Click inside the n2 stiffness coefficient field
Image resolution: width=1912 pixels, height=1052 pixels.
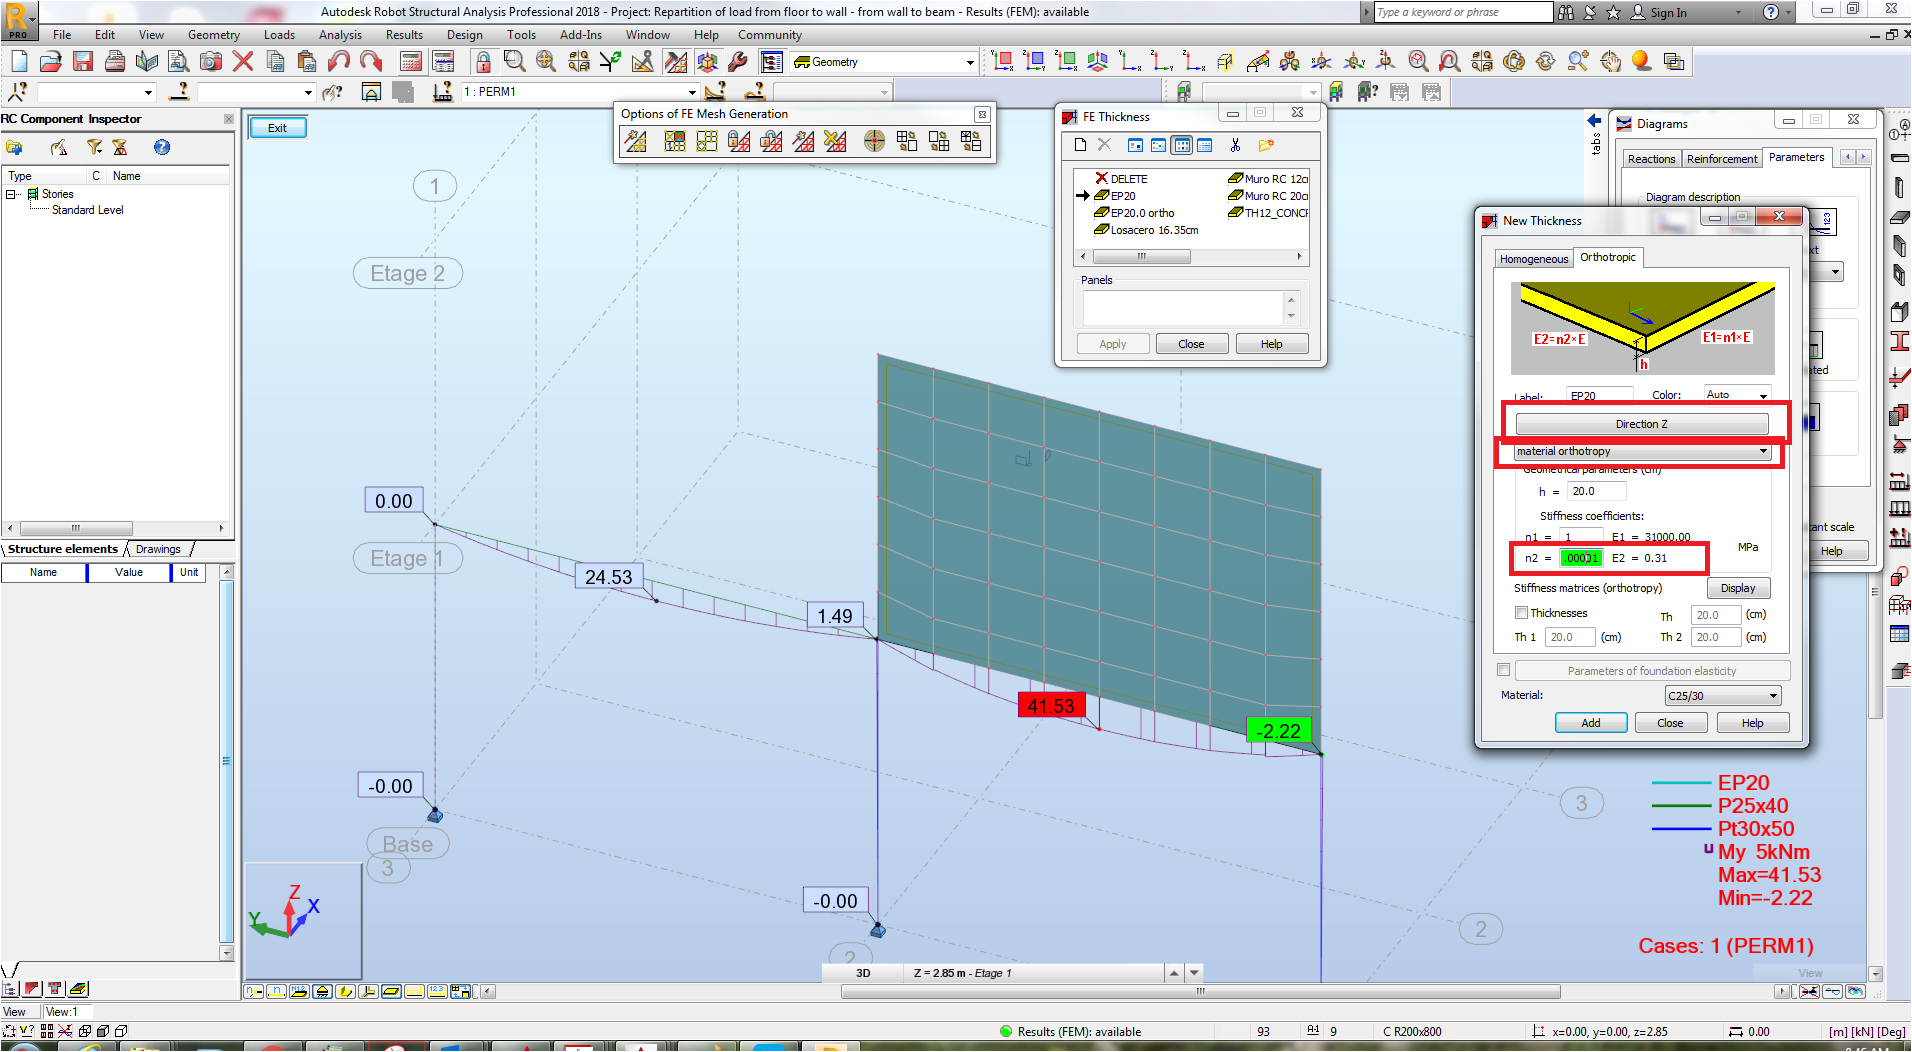(1581, 558)
